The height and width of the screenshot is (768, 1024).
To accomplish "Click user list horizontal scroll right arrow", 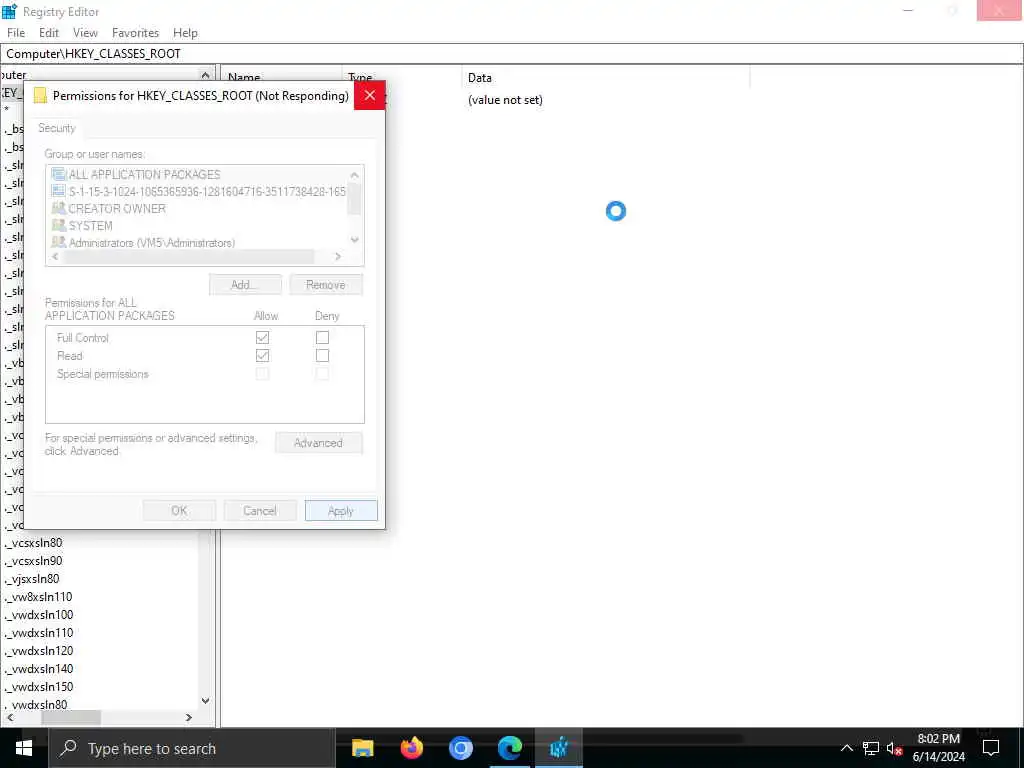I will point(338,257).
